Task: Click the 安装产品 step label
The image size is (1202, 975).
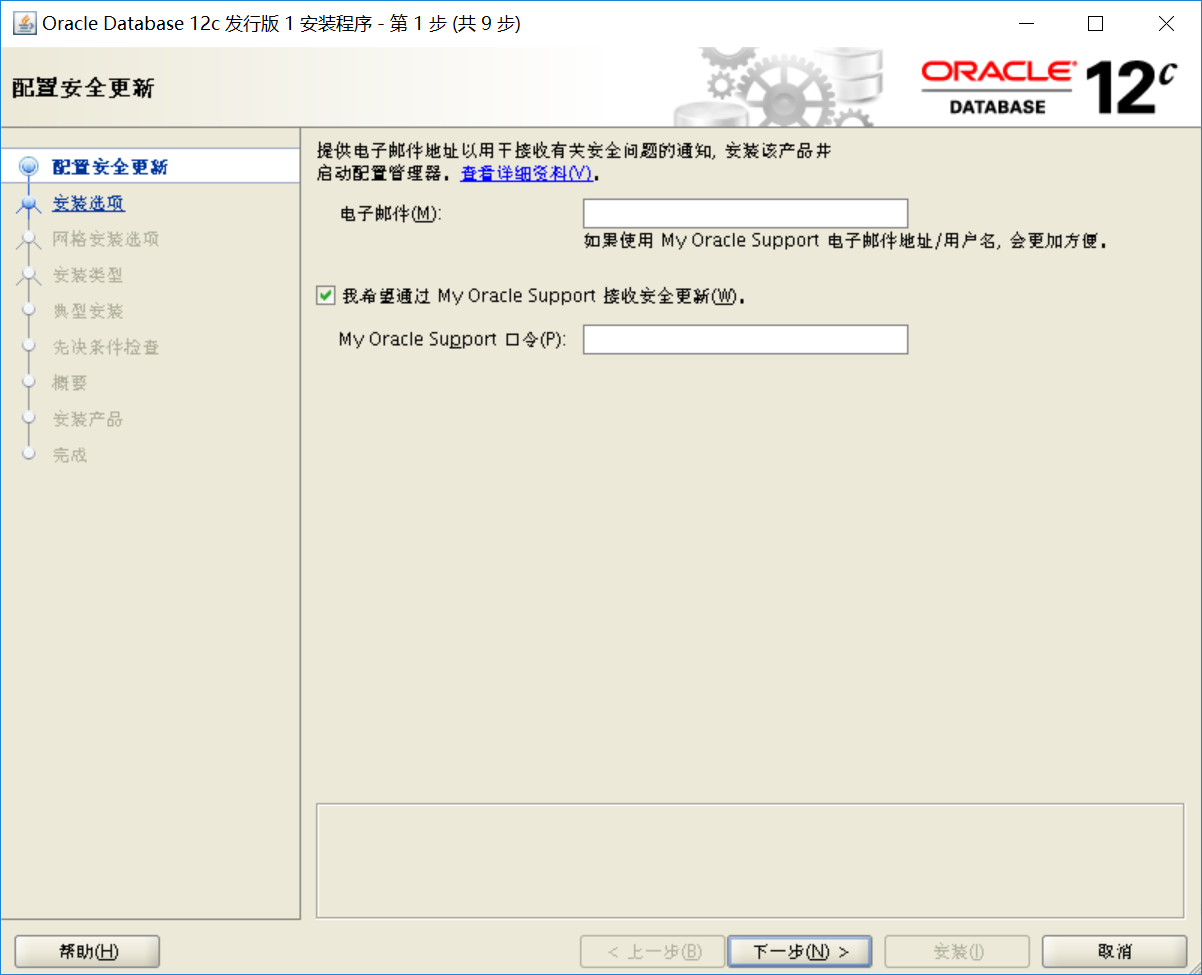Action: [88, 419]
